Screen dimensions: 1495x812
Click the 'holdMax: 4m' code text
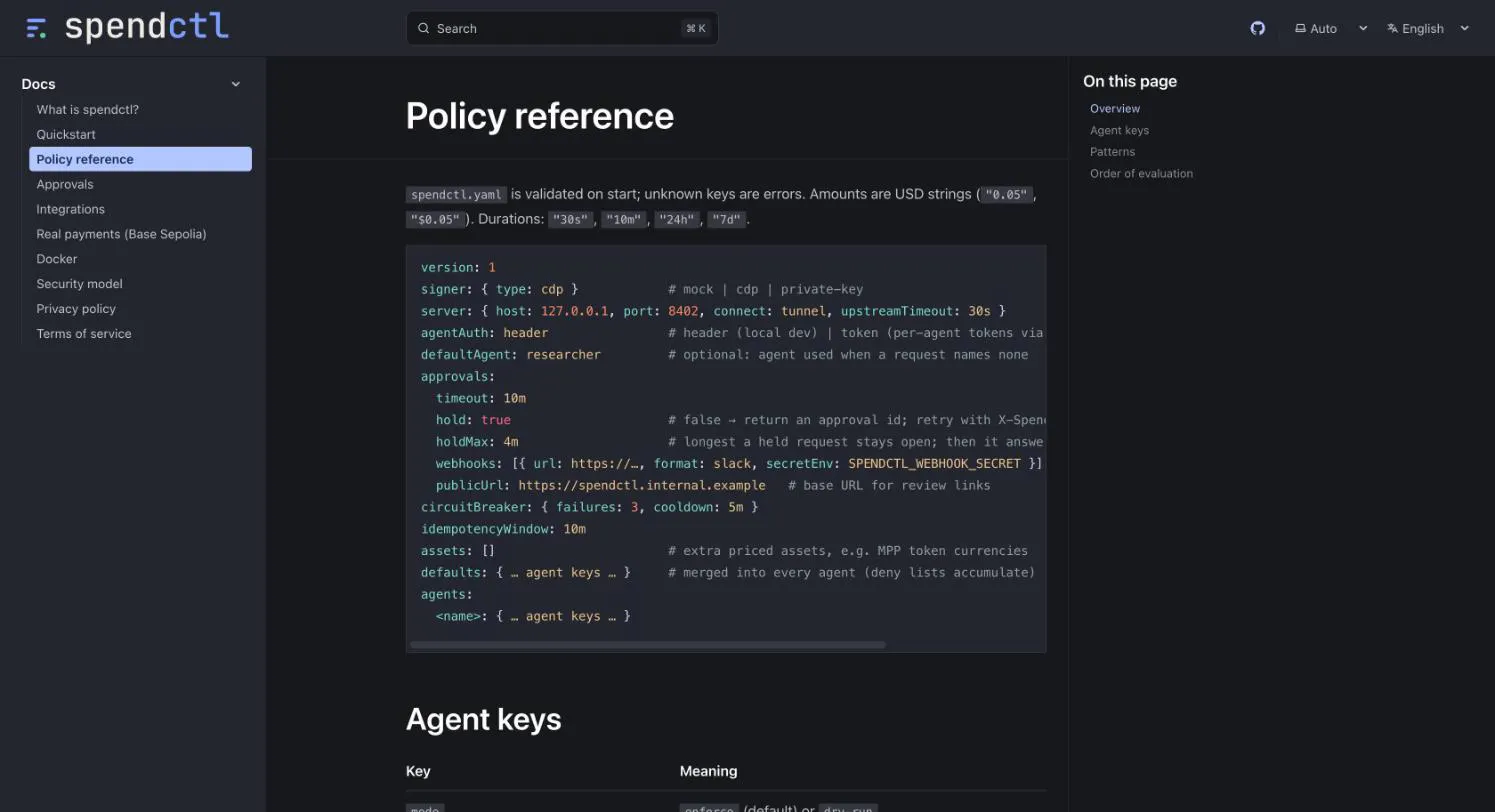pyautogui.click(x=477, y=442)
